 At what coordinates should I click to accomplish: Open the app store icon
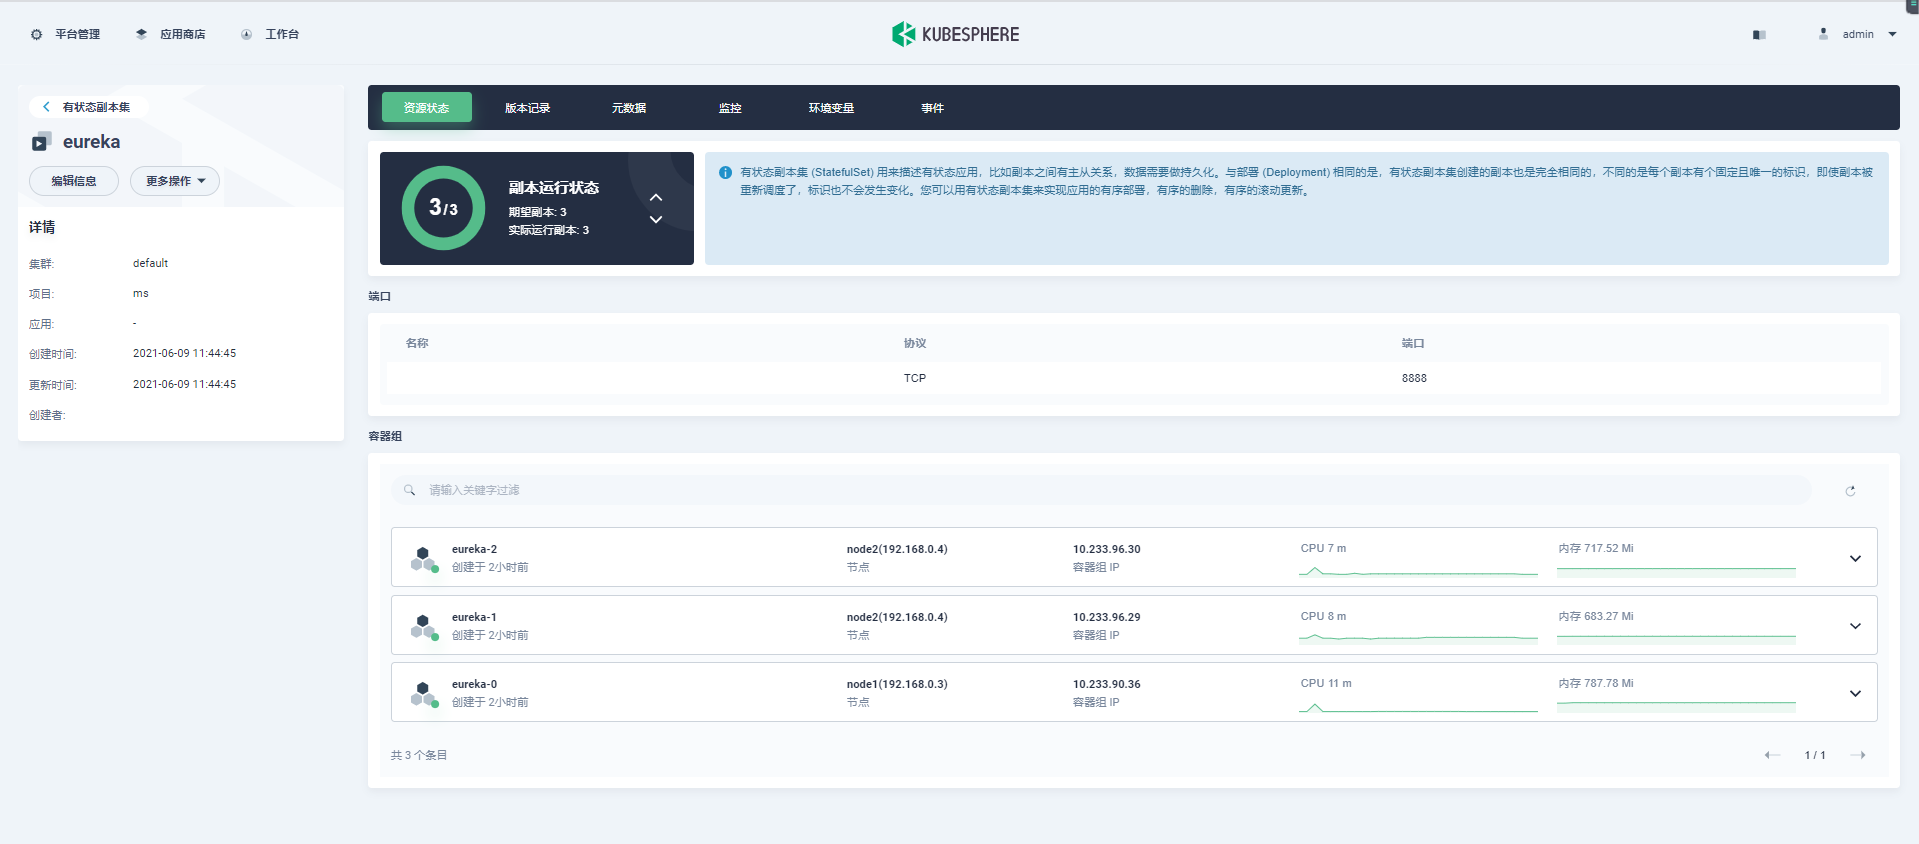141,34
